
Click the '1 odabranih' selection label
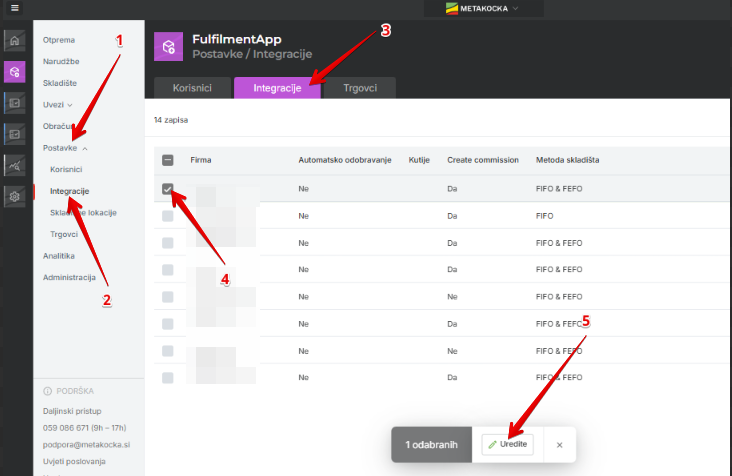[x=431, y=445]
